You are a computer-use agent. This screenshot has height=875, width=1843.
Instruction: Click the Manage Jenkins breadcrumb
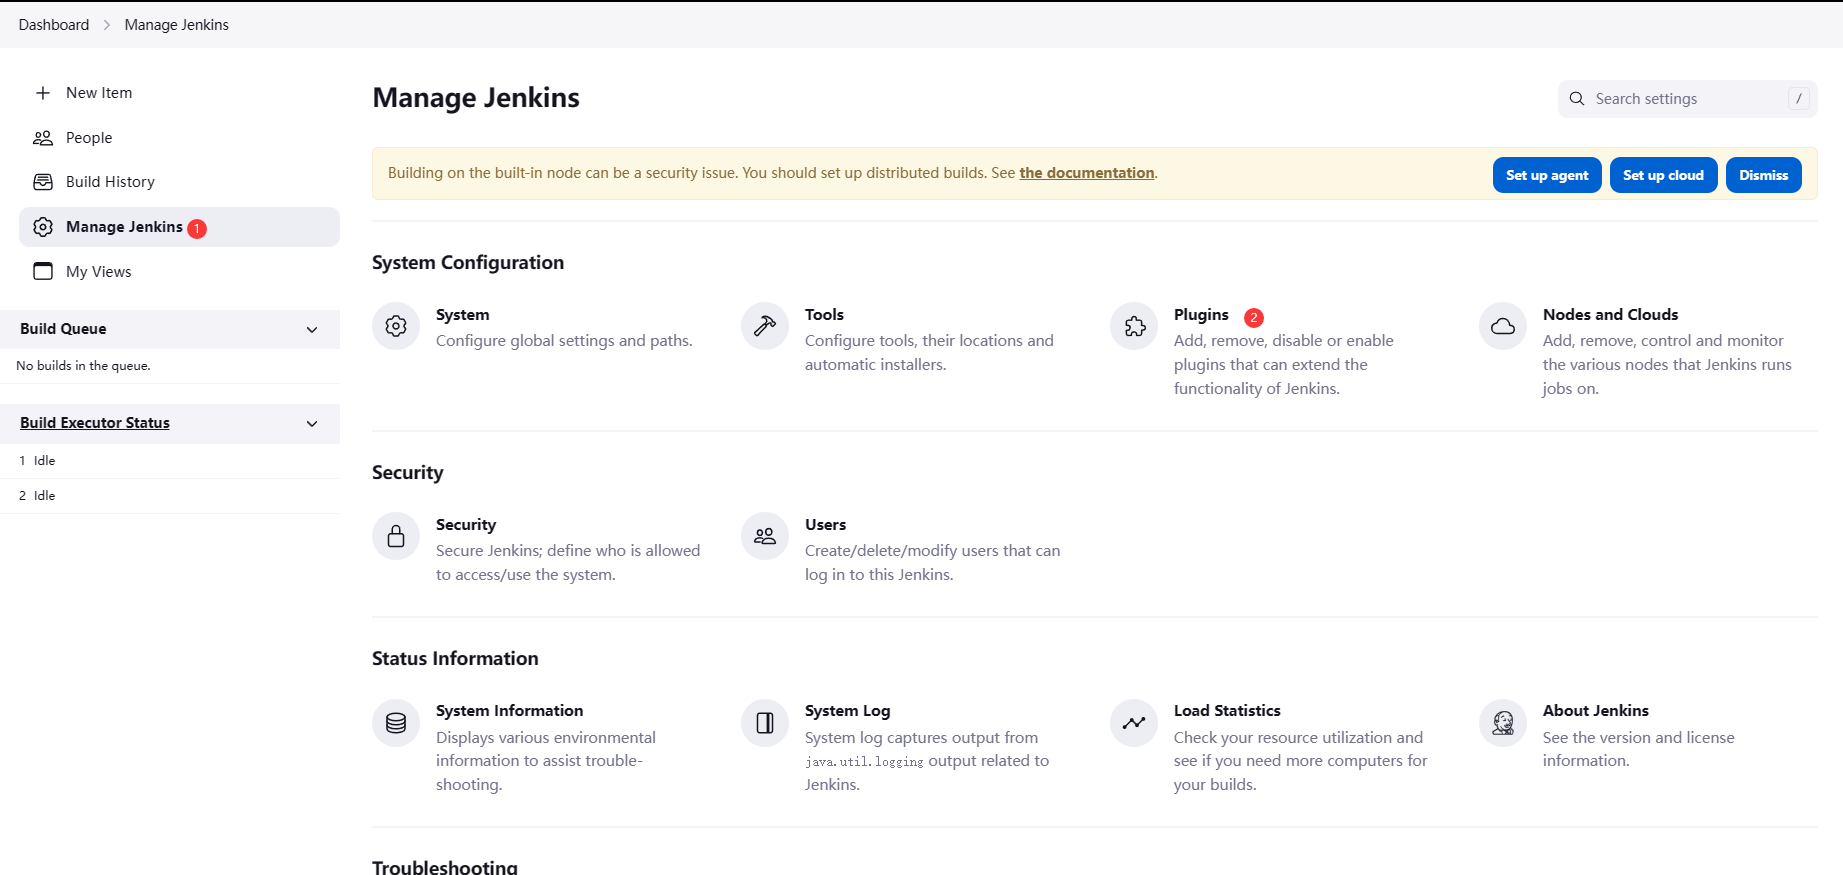pyautogui.click(x=177, y=25)
